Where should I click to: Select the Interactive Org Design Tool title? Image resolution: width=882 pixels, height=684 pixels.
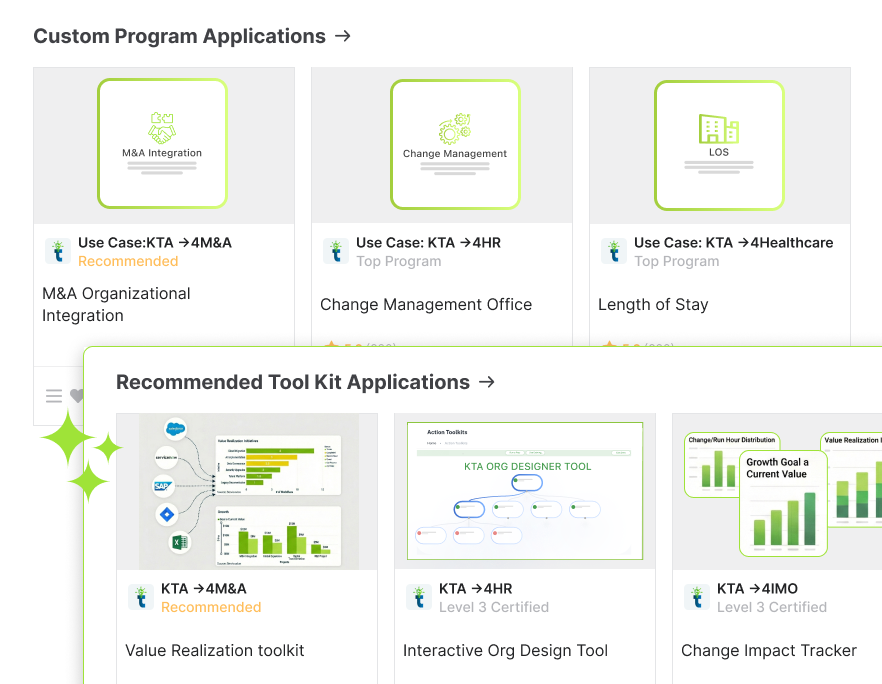[x=505, y=650]
